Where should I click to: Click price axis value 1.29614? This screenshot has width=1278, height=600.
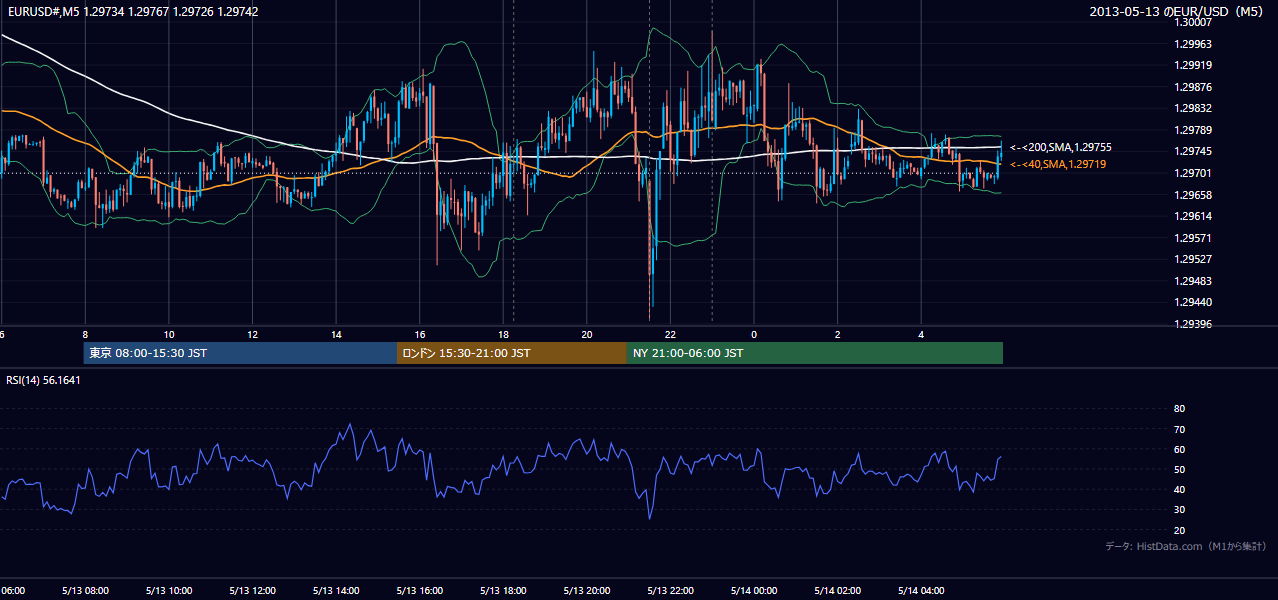pyautogui.click(x=1192, y=216)
